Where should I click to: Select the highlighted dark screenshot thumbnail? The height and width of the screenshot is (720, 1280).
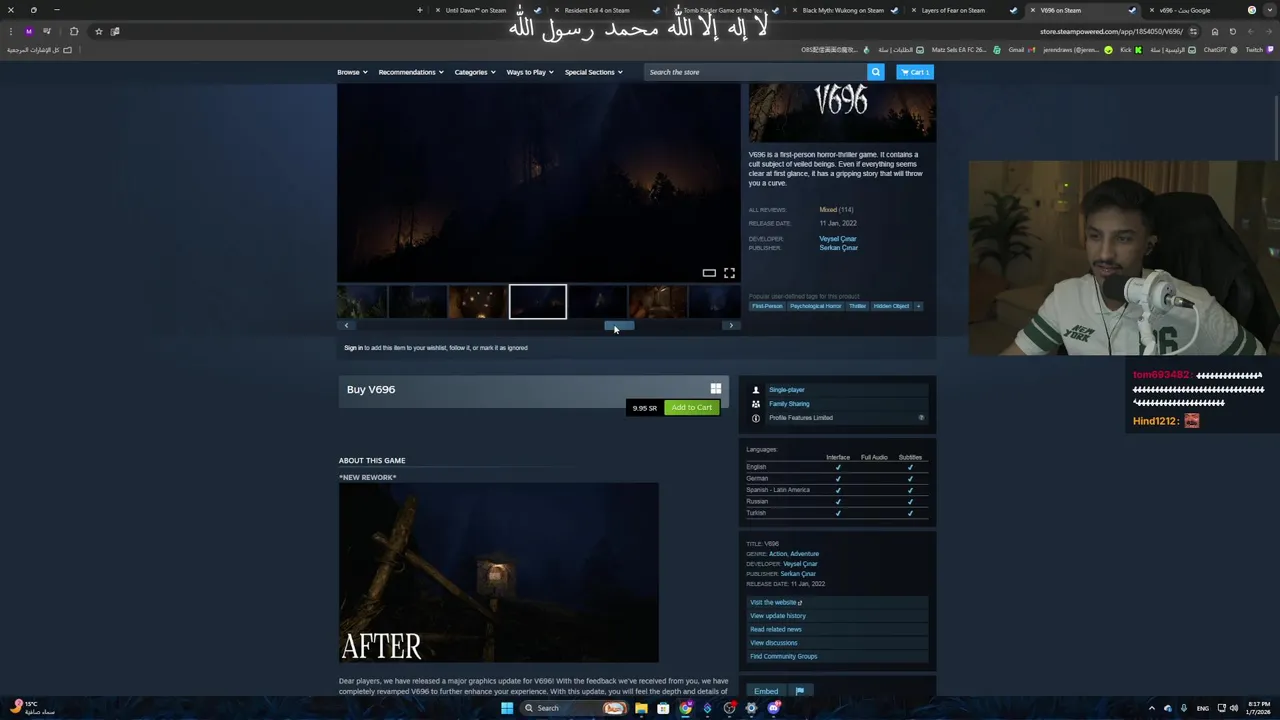pos(538,302)
